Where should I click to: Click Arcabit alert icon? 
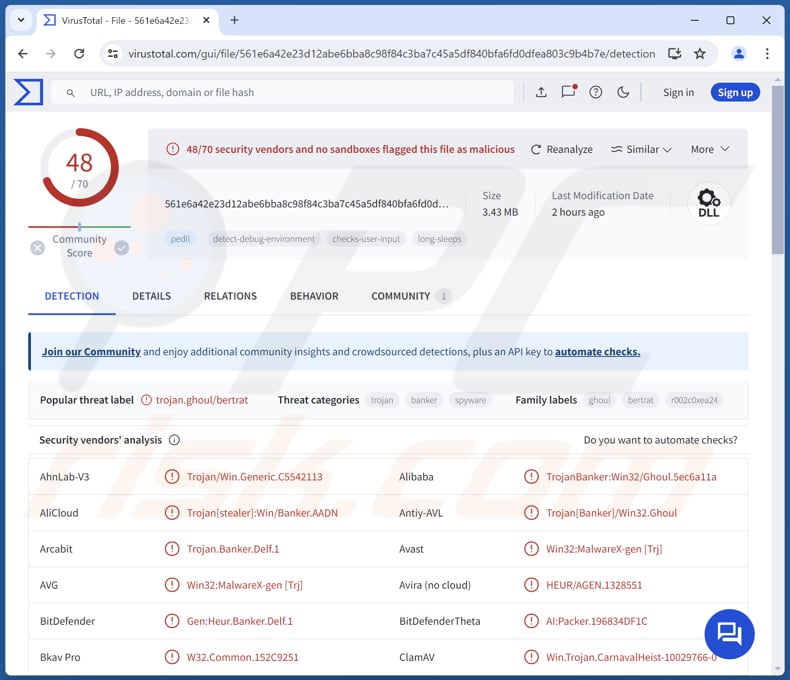point(172,549)
